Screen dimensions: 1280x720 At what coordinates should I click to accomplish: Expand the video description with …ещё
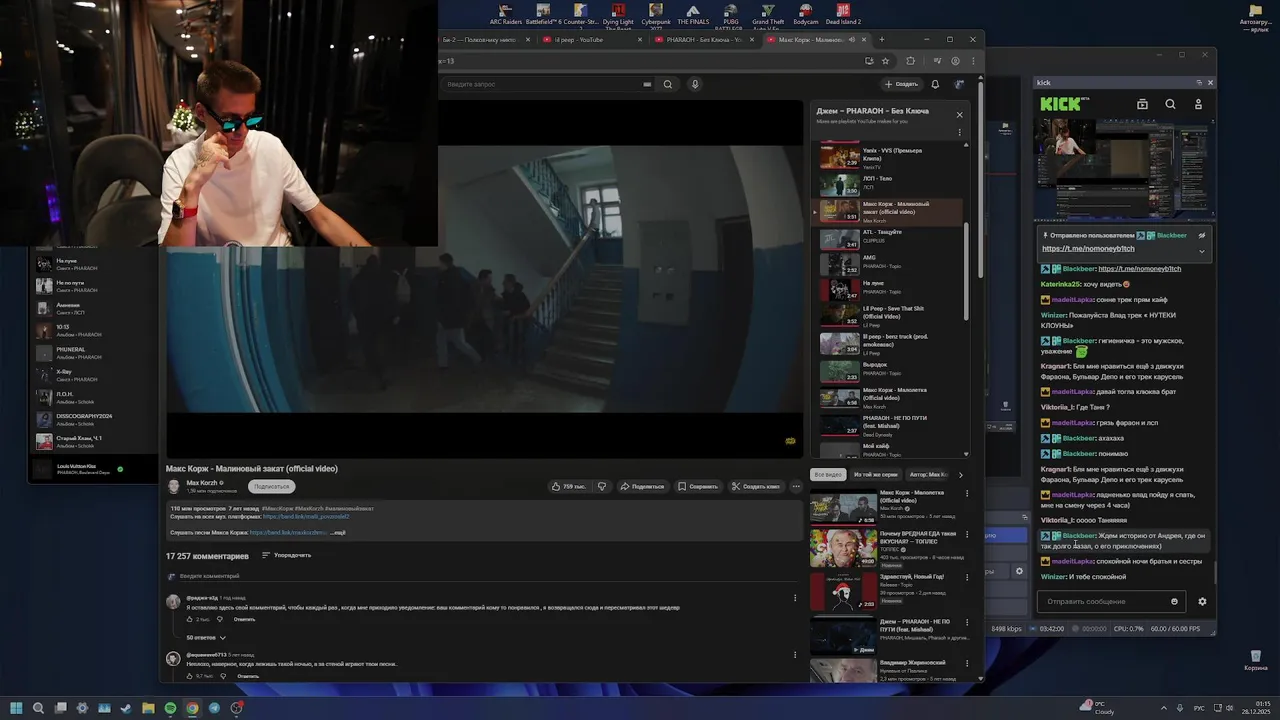click(339, 532)
